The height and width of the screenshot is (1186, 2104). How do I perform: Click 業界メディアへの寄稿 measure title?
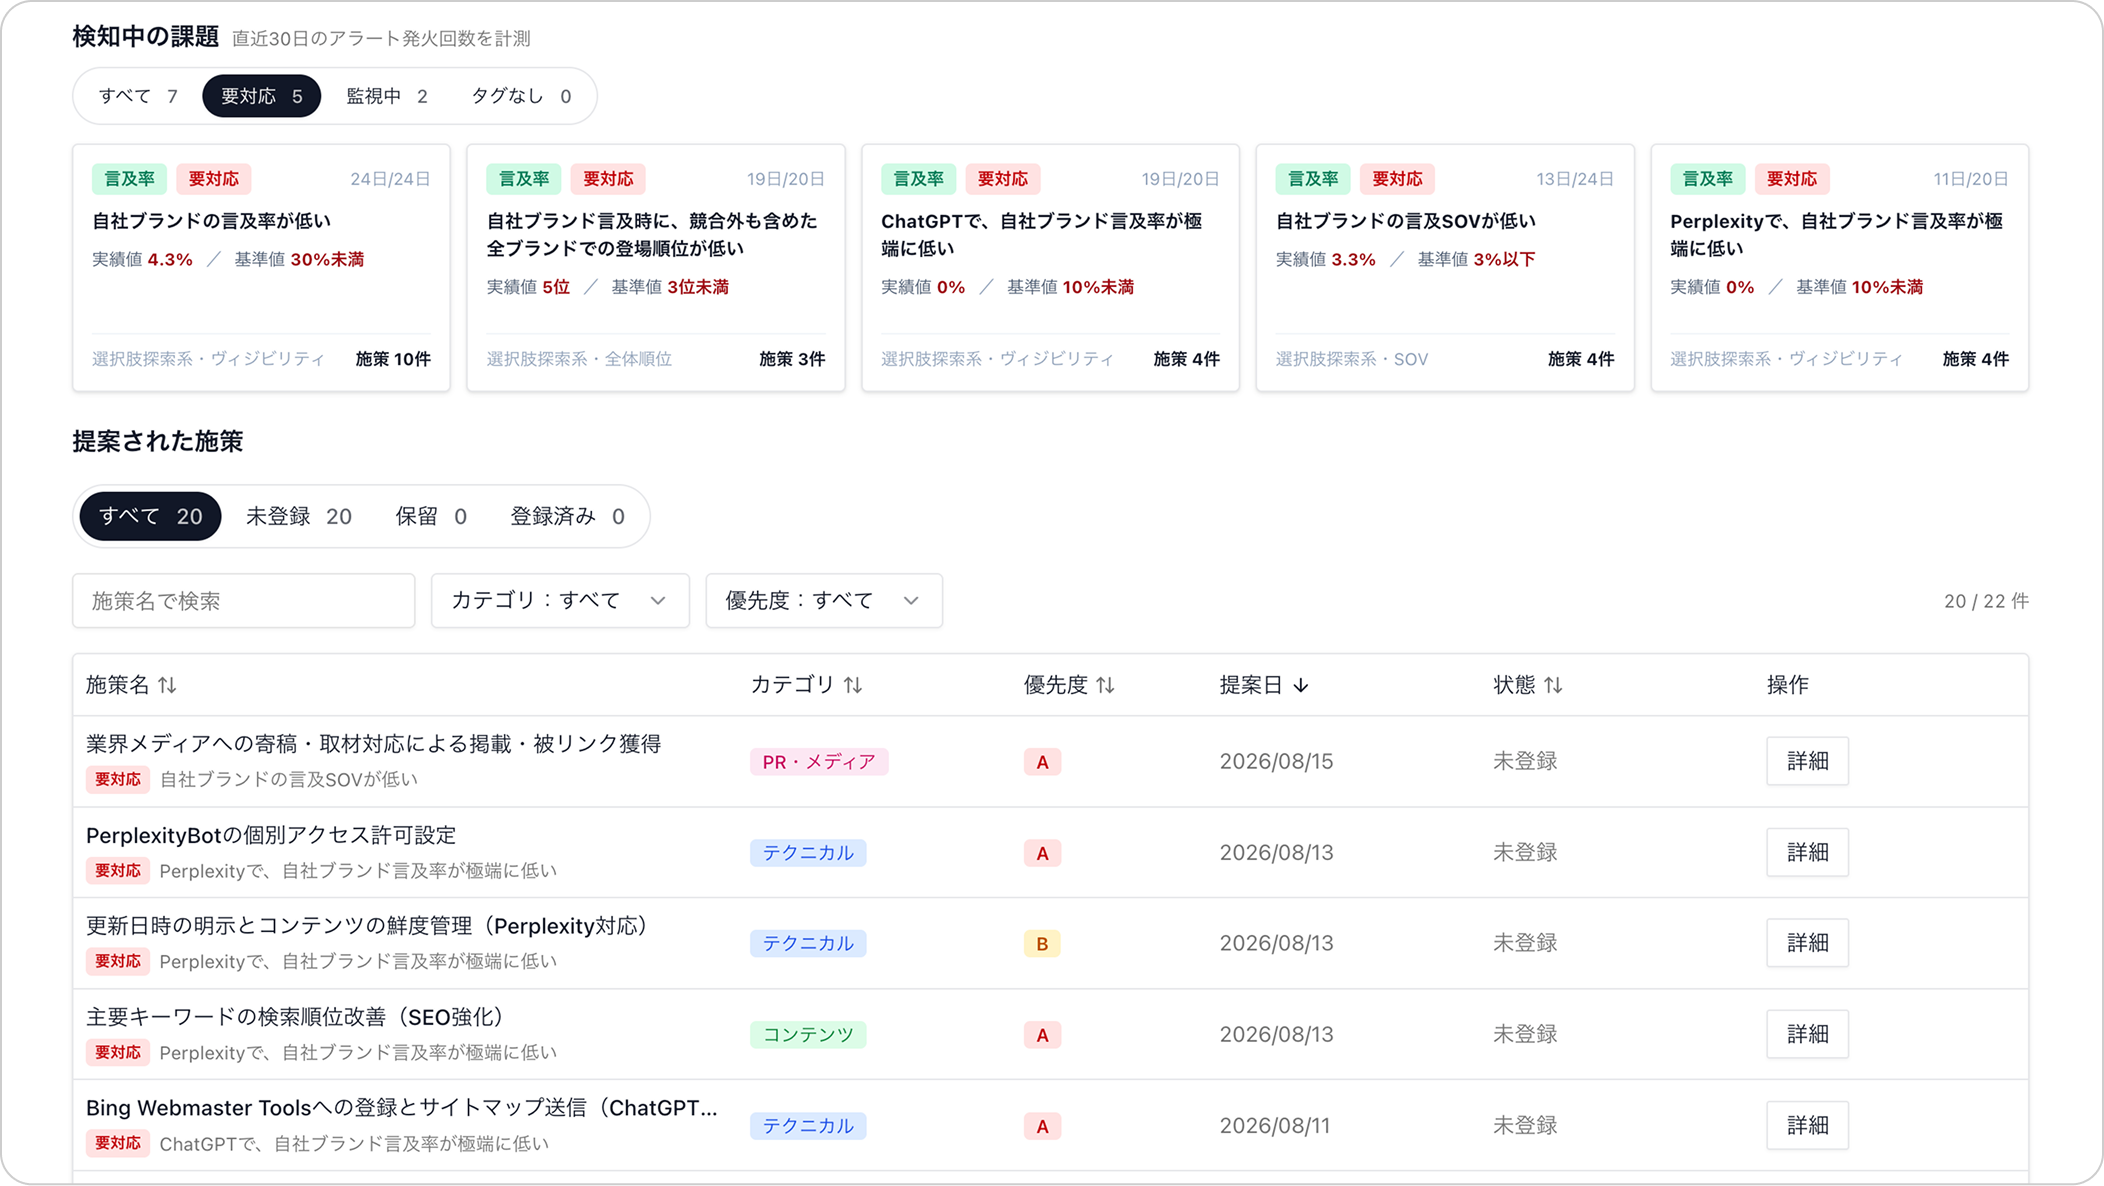(374, 744)
